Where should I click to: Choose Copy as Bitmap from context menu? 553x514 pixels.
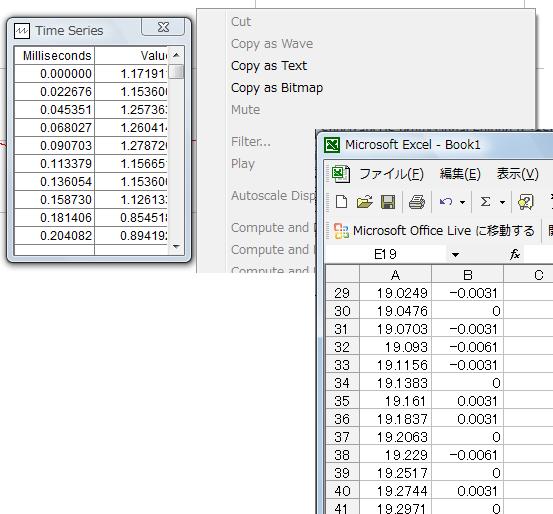click(277, 88)
